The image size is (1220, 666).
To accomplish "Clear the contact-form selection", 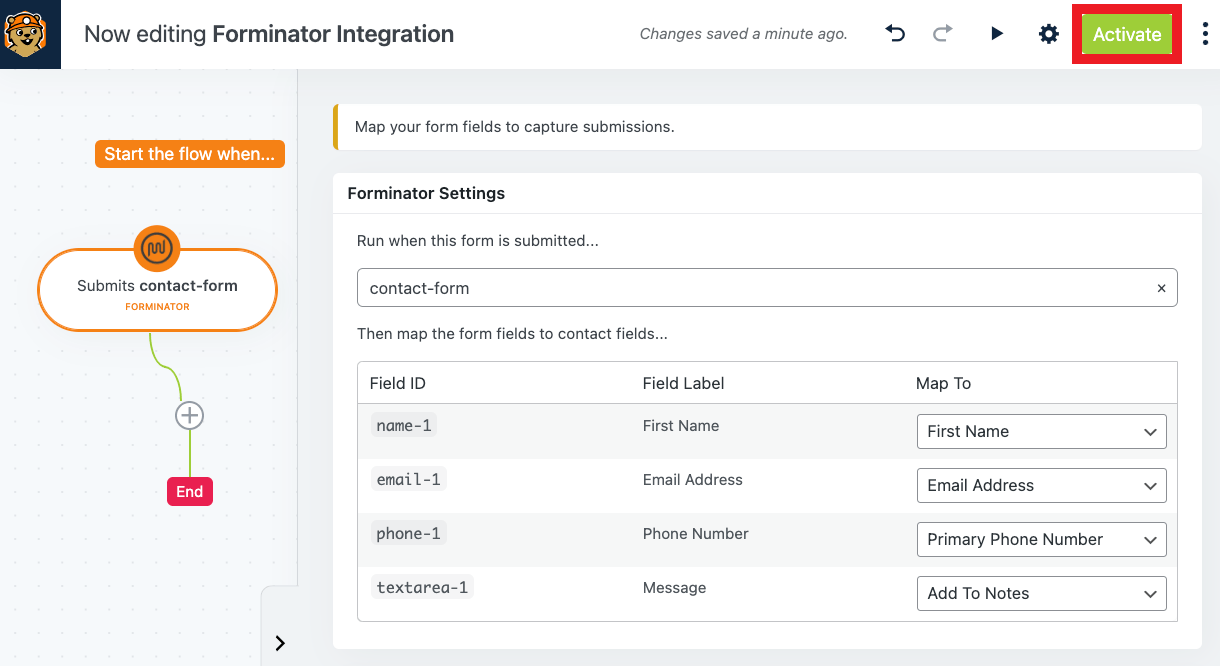I will pyautogui.click(x=1161, y=288).
